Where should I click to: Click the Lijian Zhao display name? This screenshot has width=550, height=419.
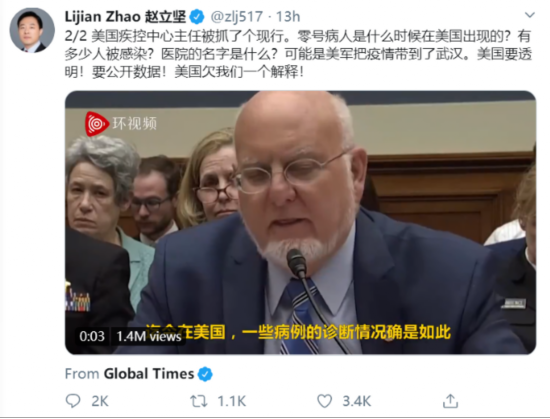[x=126, y=16]
